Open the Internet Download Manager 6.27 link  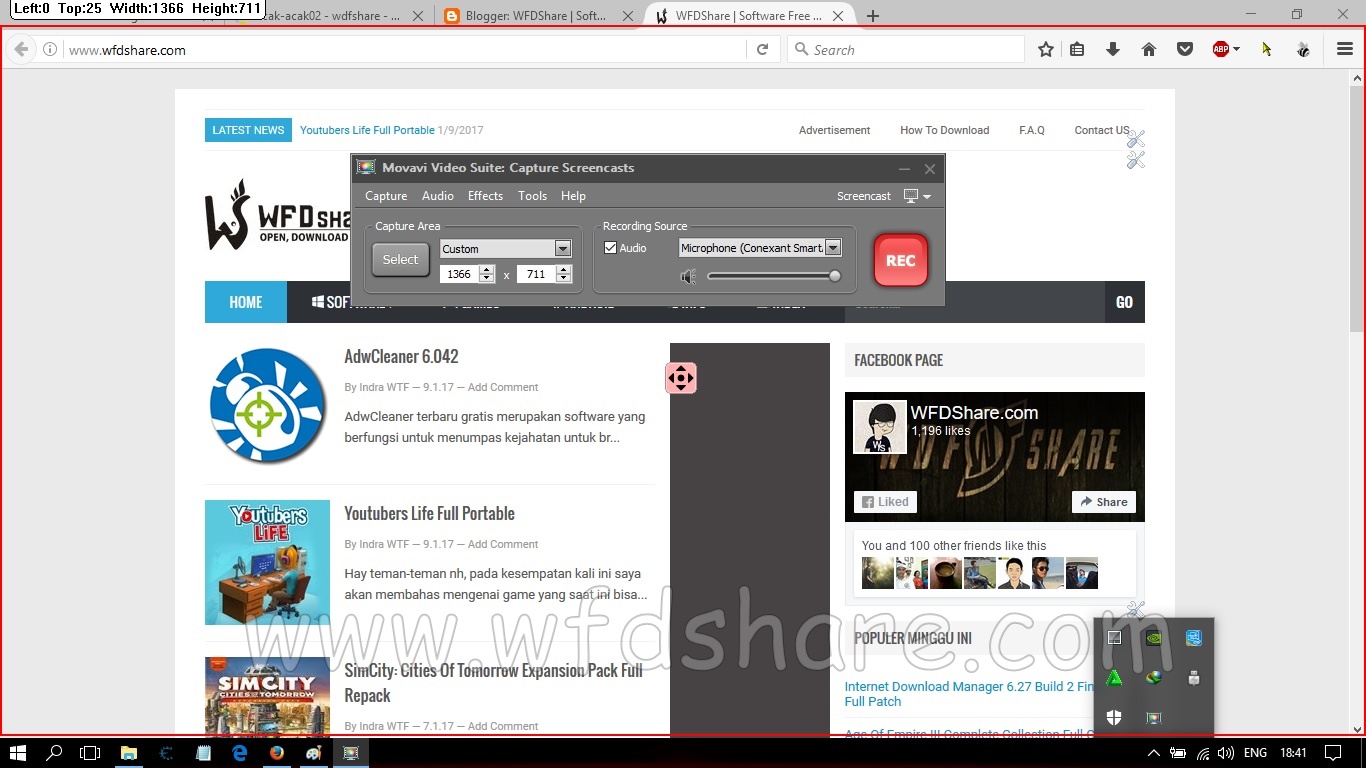(x=969, y=694)
